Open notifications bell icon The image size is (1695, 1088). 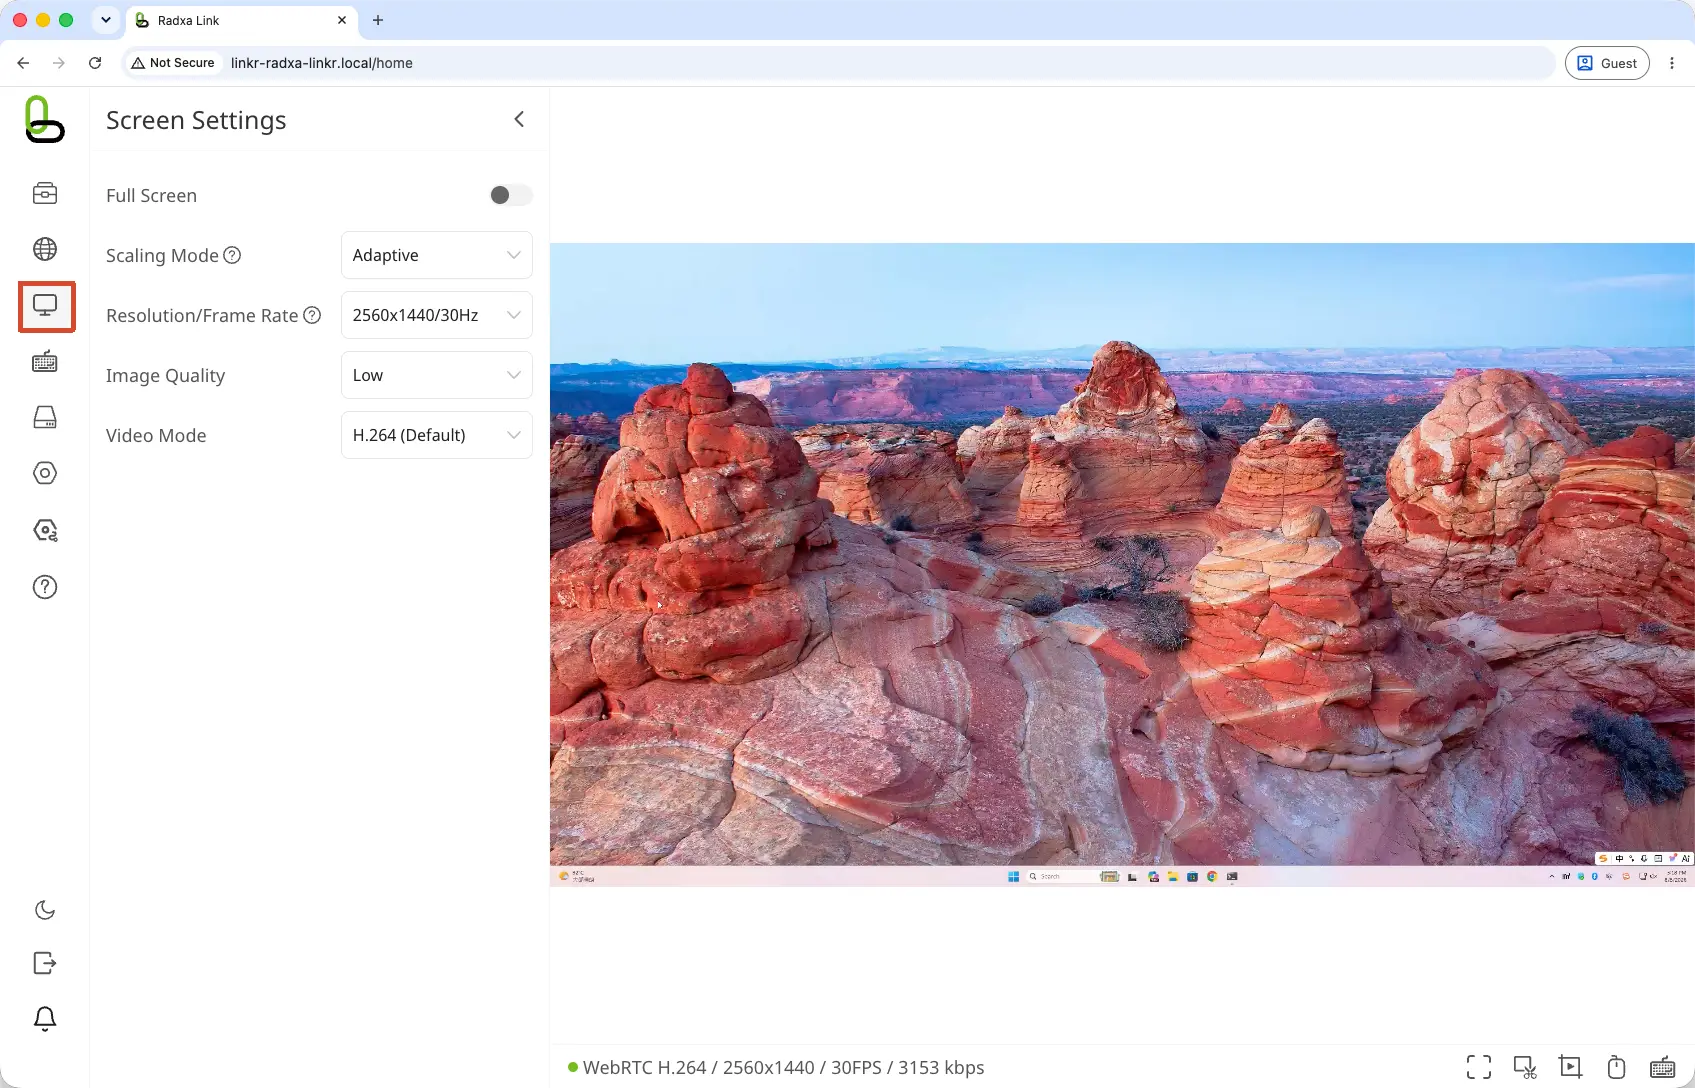tap(45, 1019)
